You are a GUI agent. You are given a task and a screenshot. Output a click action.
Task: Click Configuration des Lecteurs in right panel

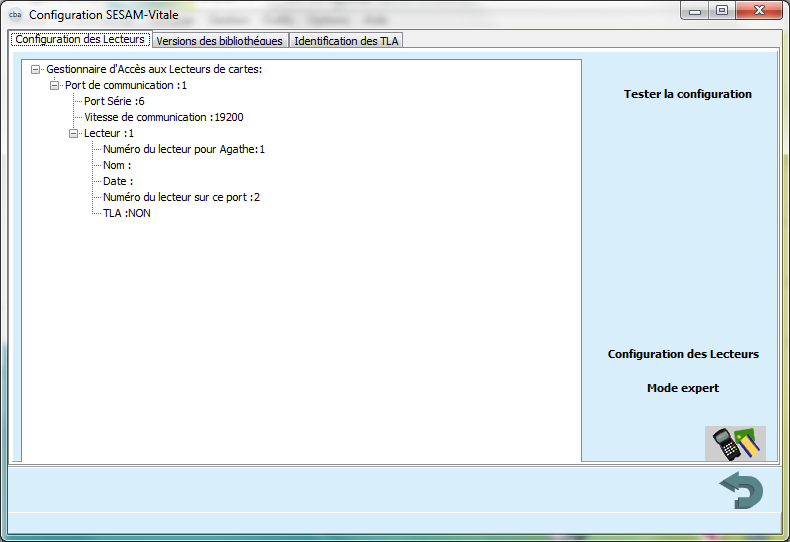click(683, 354)
